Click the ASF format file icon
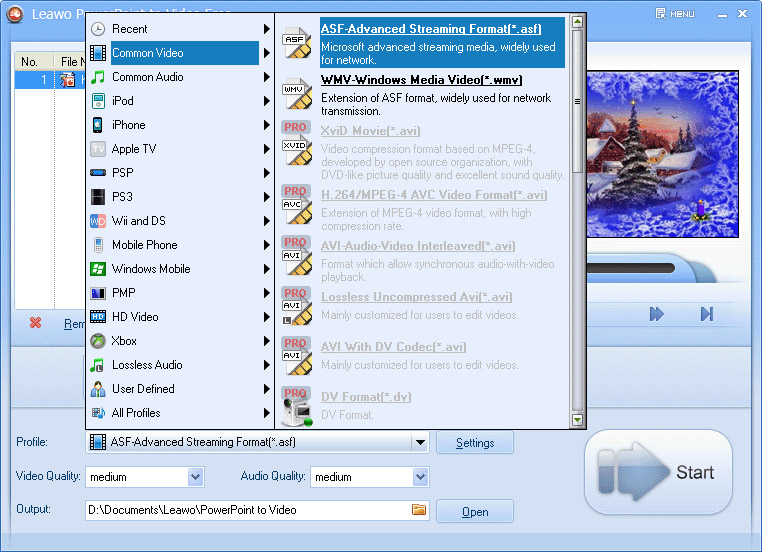762x552 pixels. tap(297, 43)
